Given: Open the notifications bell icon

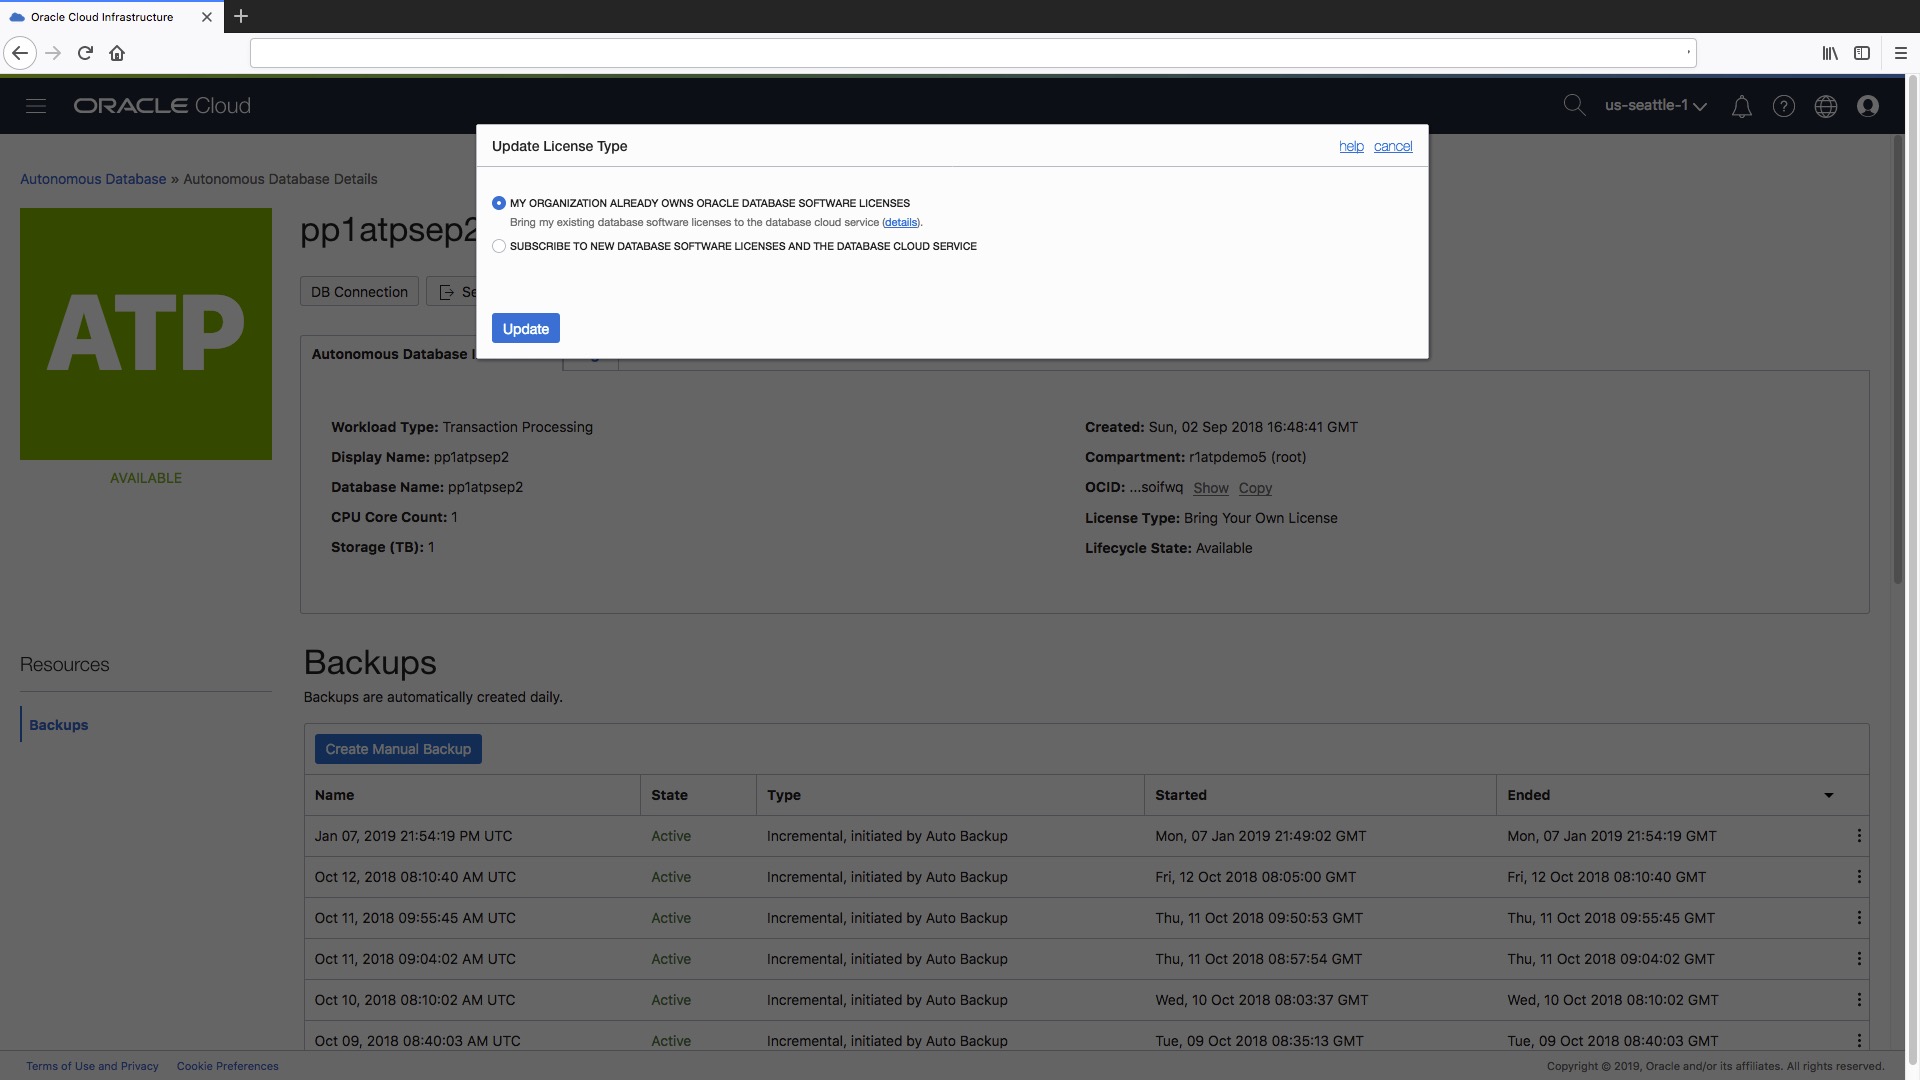Looking at the screenshot, I should click(x=1741, y=106).
